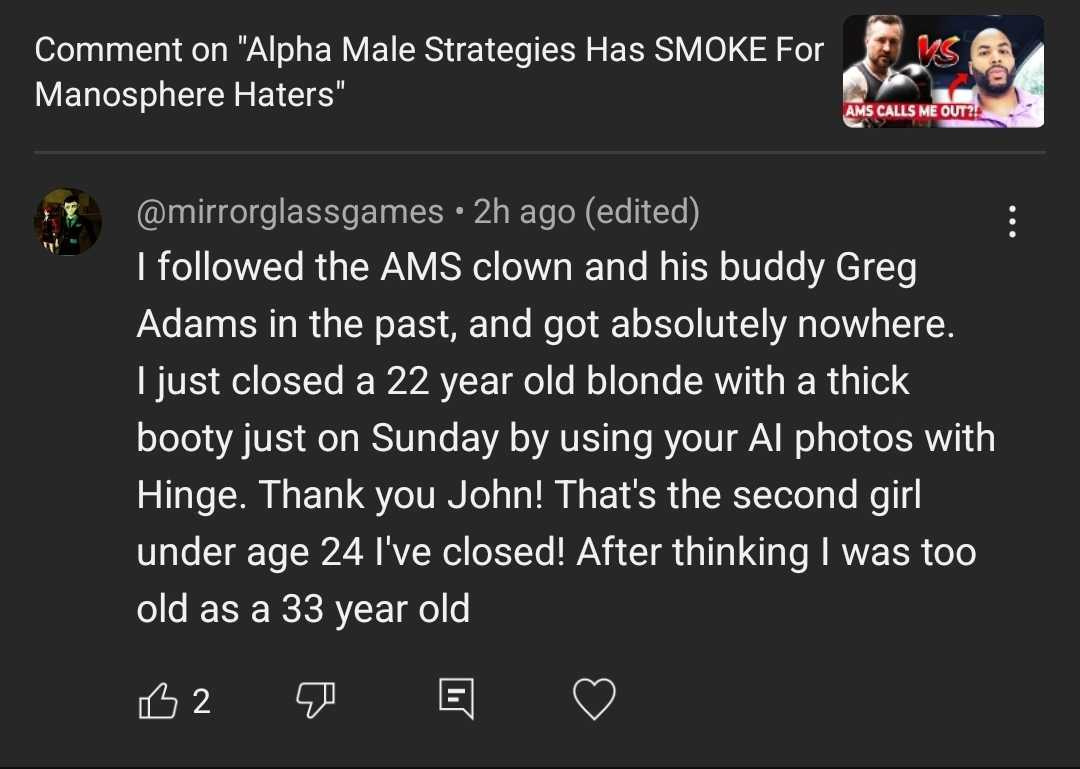Click the "AMS CALLS ME OUT?!" thumbnail caption
The image size is (1080, 769).
click(912, 112)
